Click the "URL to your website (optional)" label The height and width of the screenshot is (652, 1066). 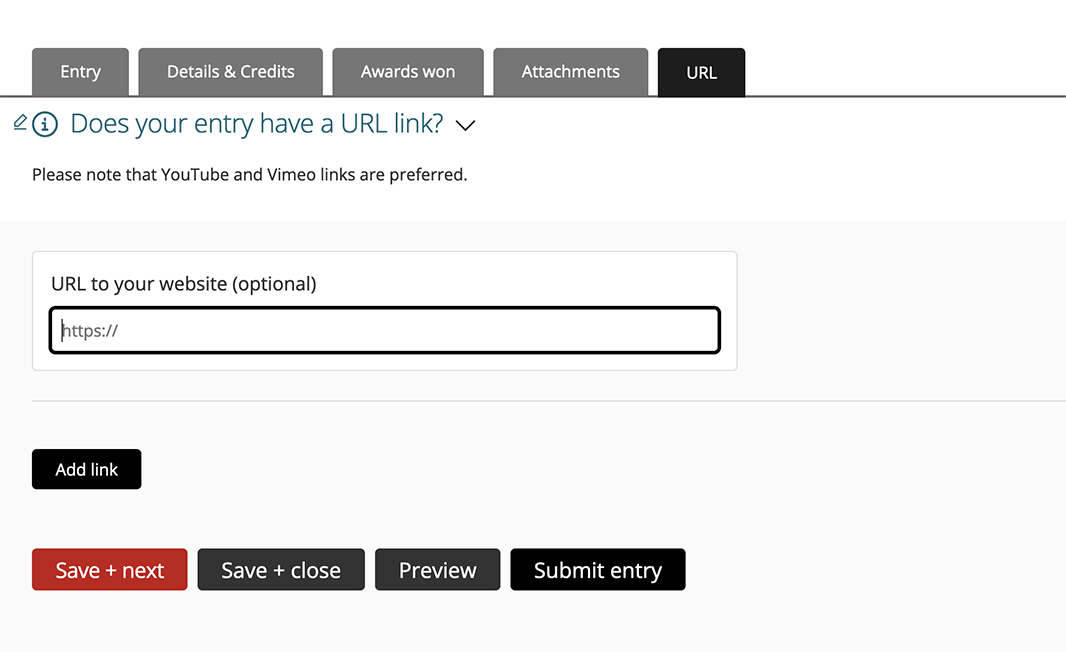pos(183,284)
